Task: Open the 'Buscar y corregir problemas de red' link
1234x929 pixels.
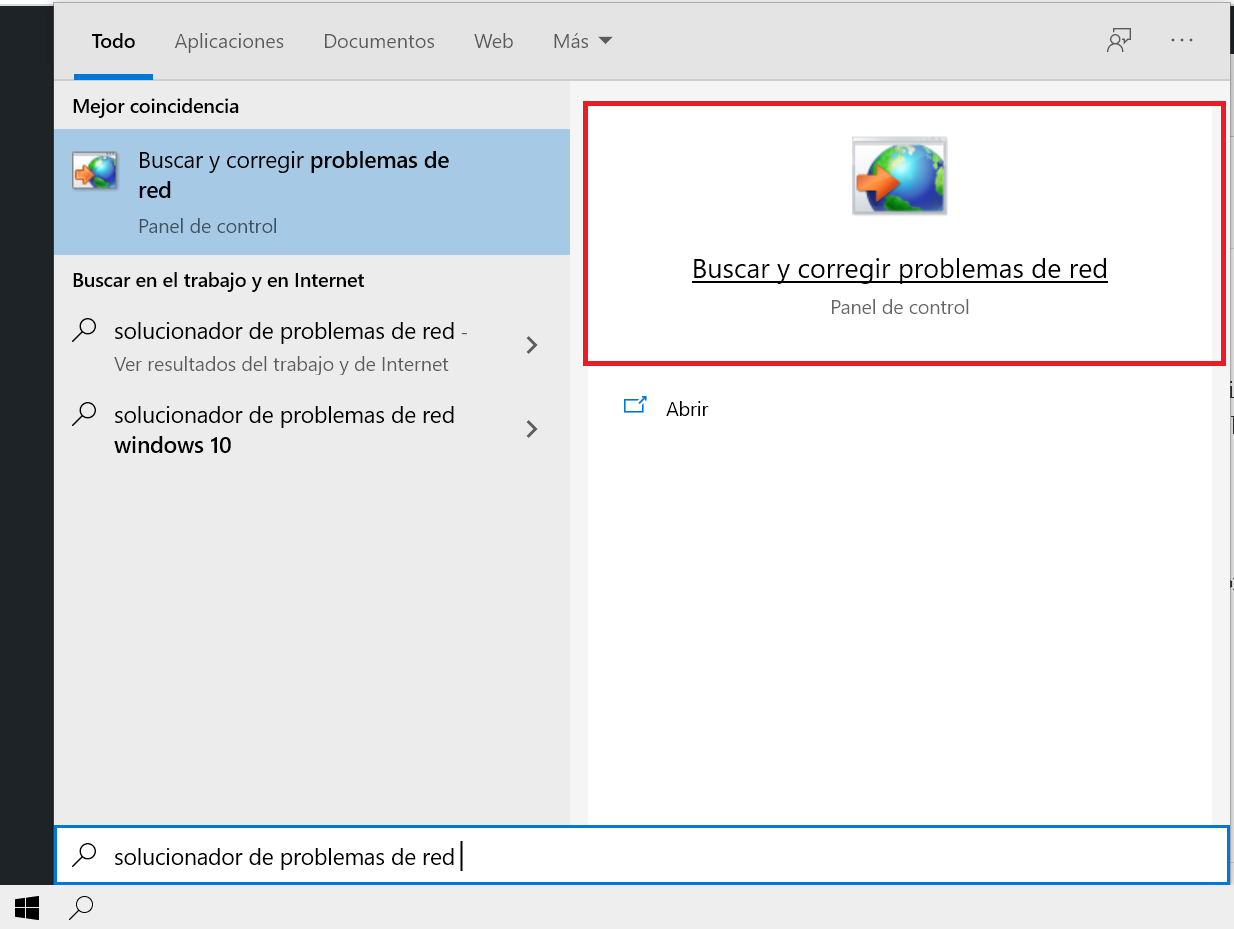Action: [x=900, y=269]
